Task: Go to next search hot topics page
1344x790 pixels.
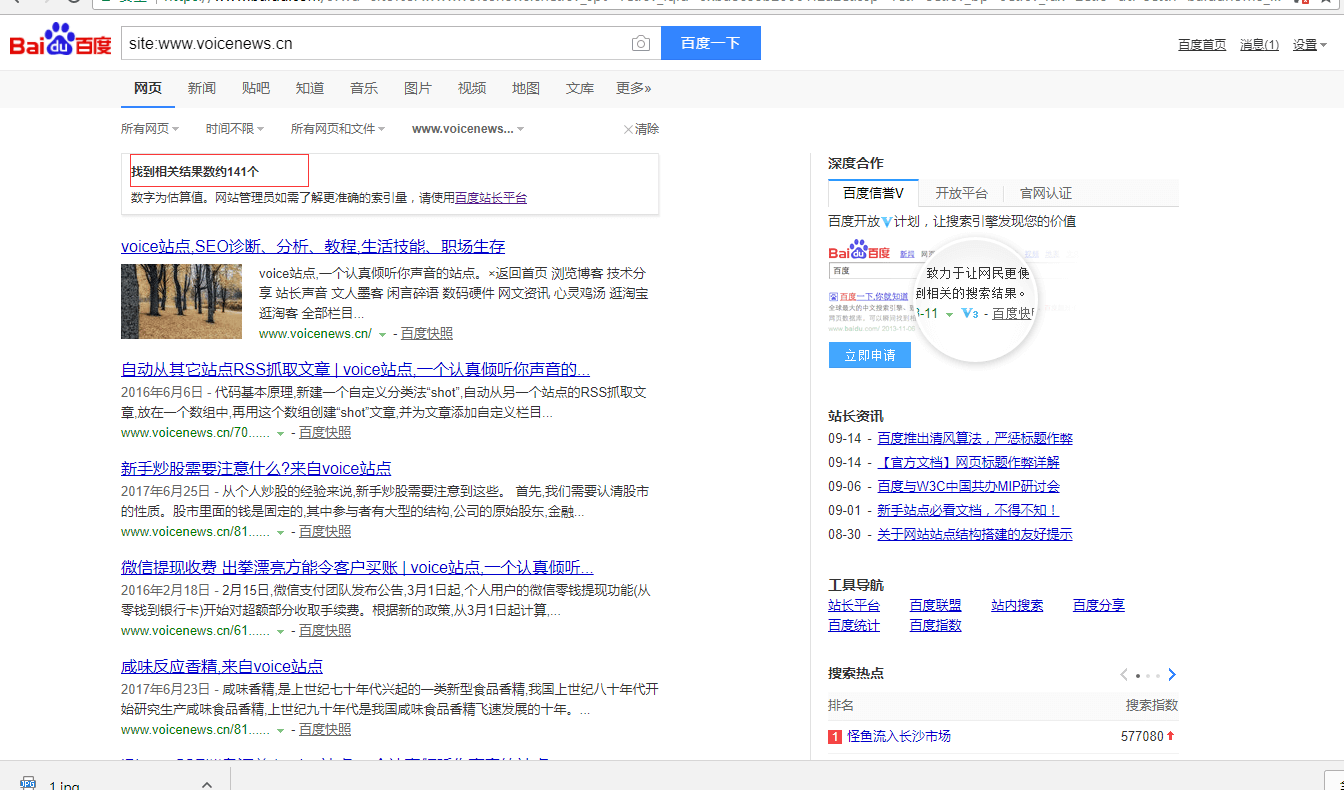Action: point(1172,674)
